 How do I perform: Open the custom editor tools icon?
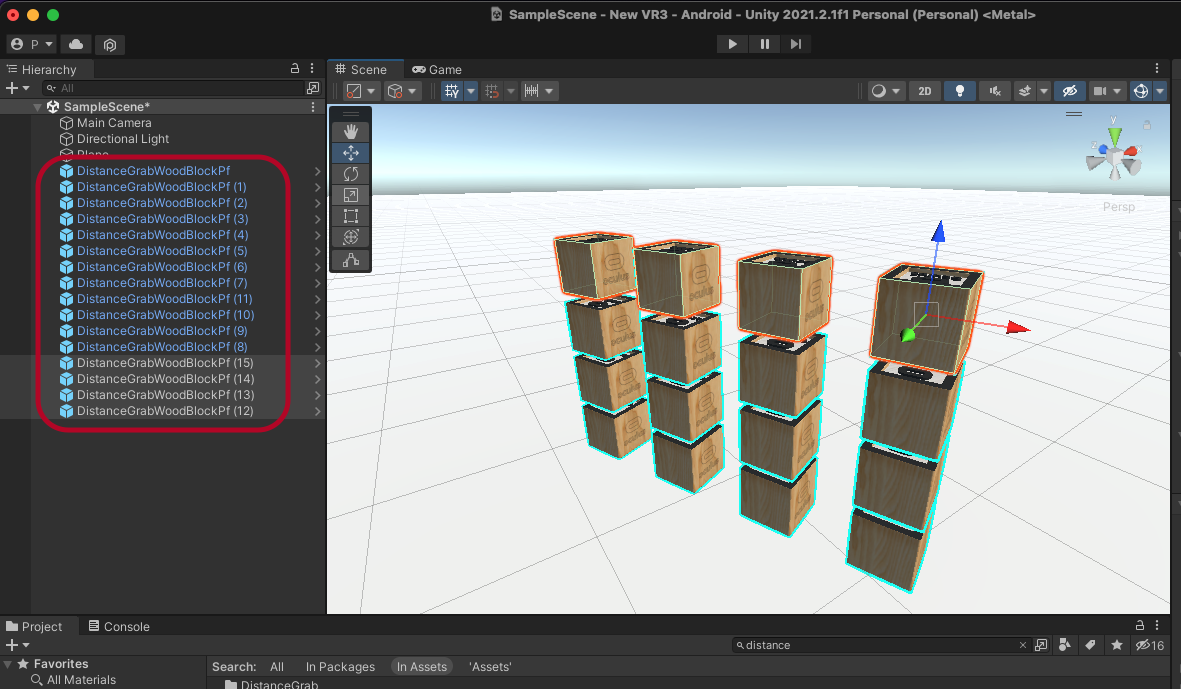[350, 261]
